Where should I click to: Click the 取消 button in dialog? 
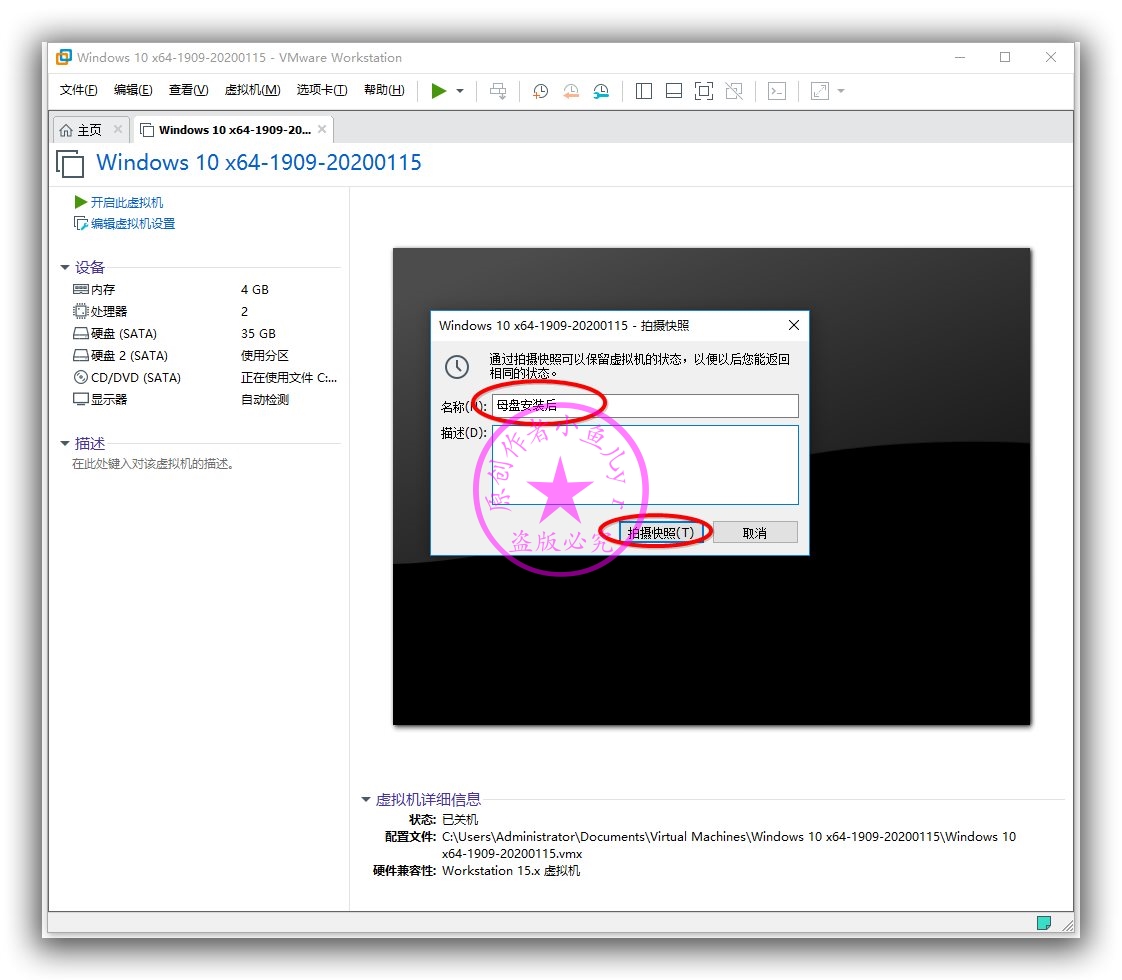pyautogui.click(x=755, y=533)
